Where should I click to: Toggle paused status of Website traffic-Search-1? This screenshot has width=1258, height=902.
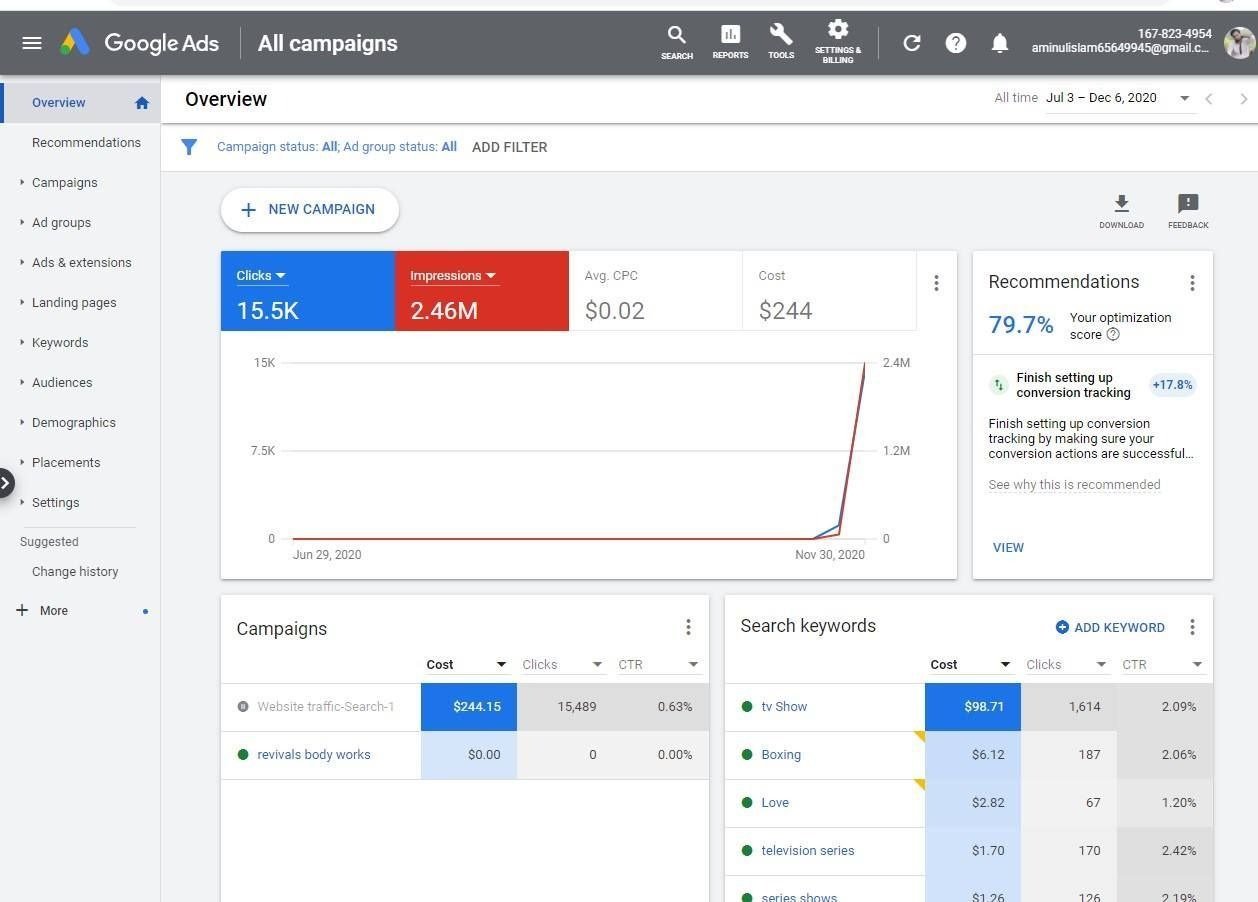[243, 707]
